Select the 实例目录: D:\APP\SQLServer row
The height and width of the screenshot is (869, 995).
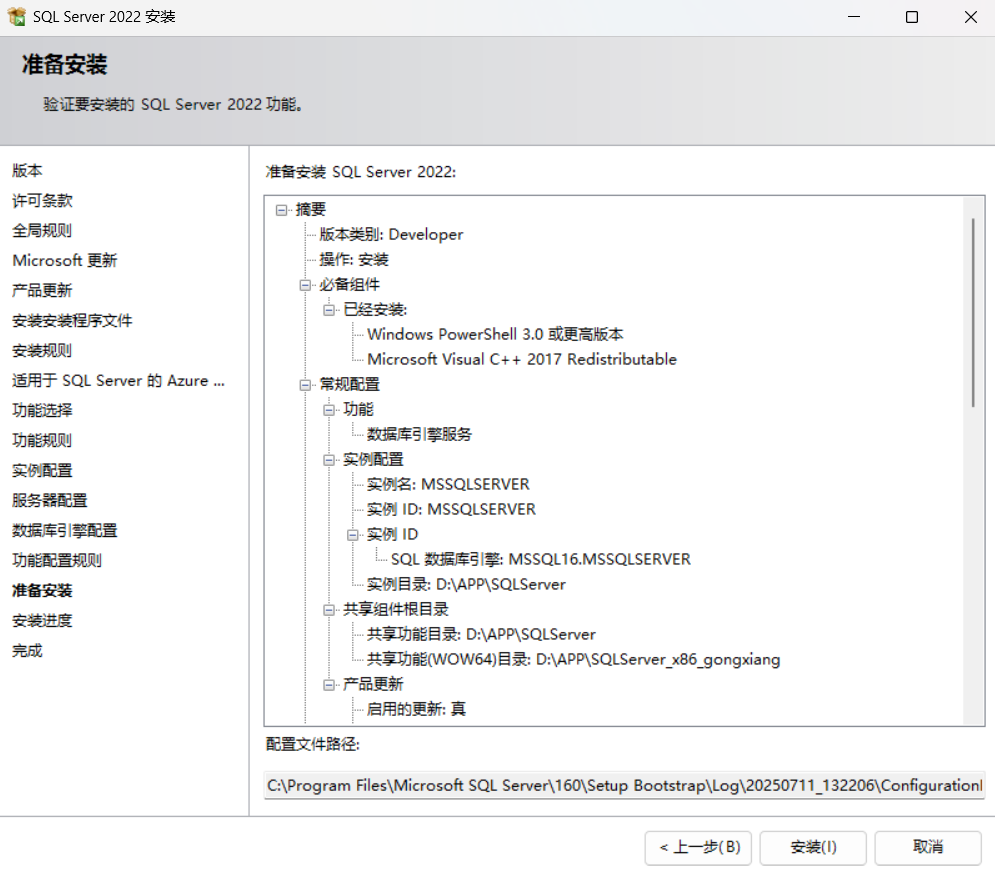[x=466, y=584]
